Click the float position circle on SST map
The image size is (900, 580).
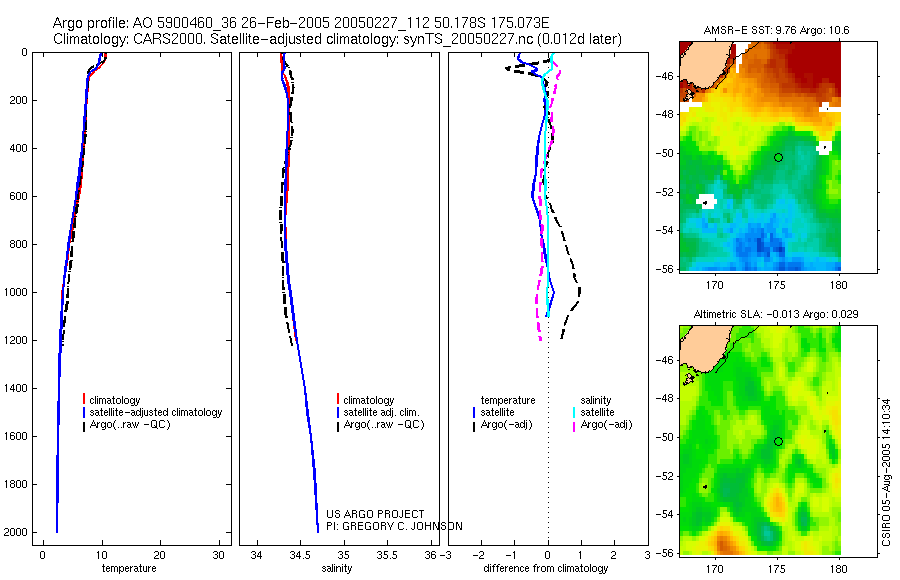point(778,157)
